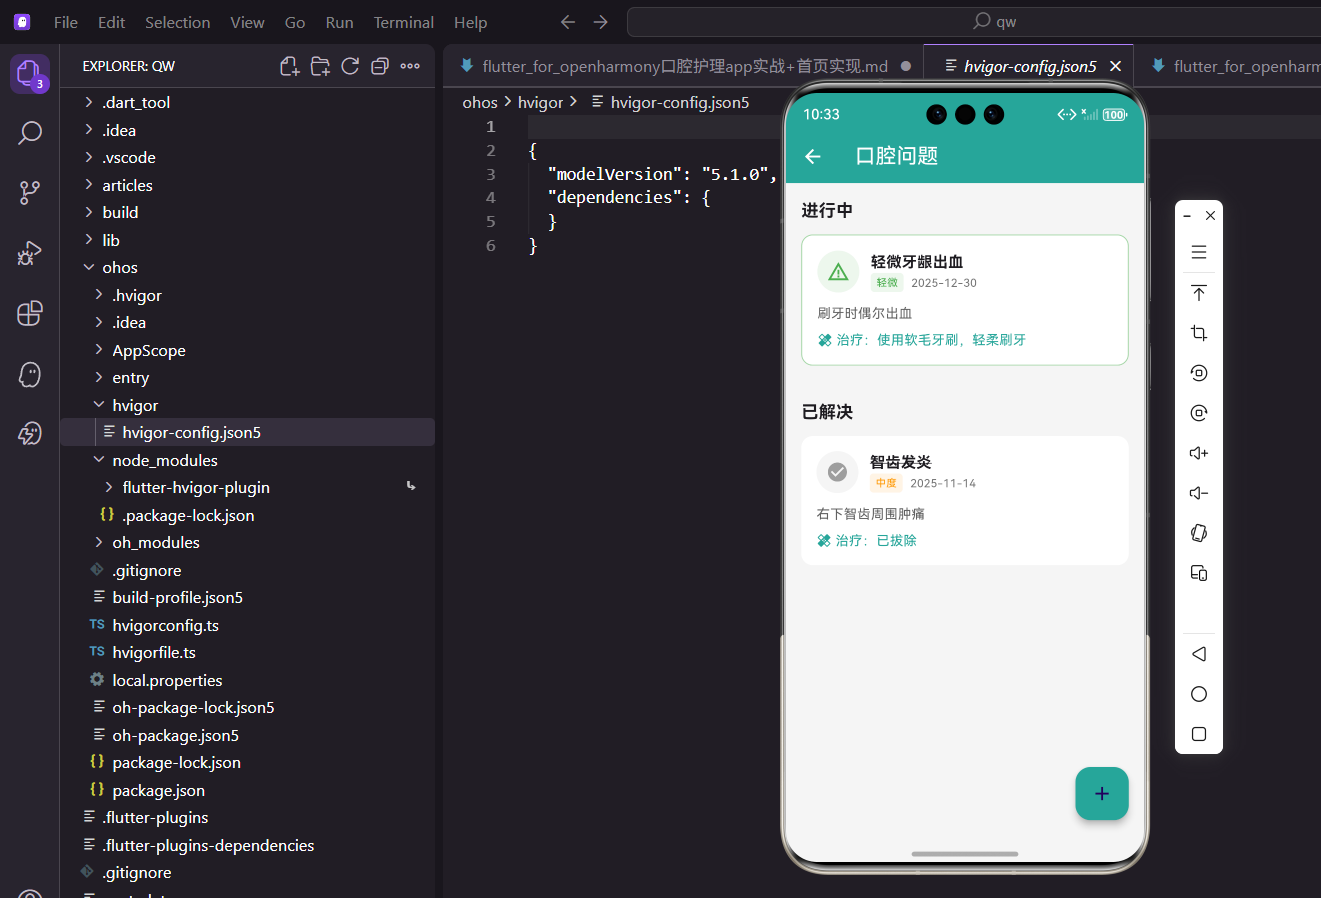Image resolution: width=1321 pixels, height=898 pixels.
Task: Open the Run and Debug view
Action: click(30, 253)
